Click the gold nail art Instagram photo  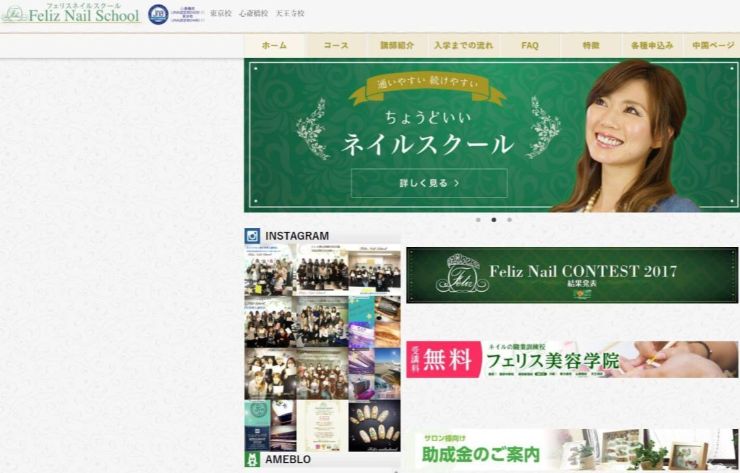(x=374, y=425)
